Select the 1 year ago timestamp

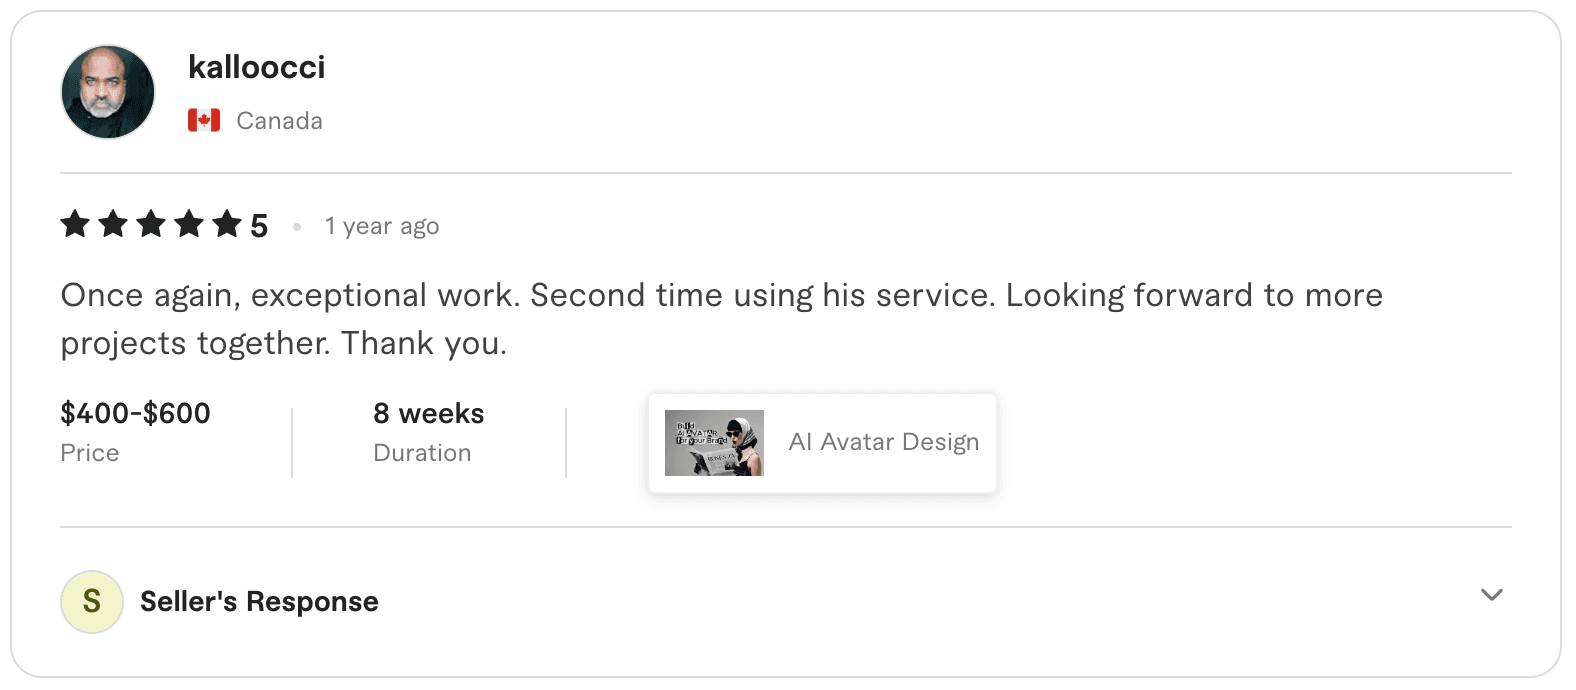381,226
